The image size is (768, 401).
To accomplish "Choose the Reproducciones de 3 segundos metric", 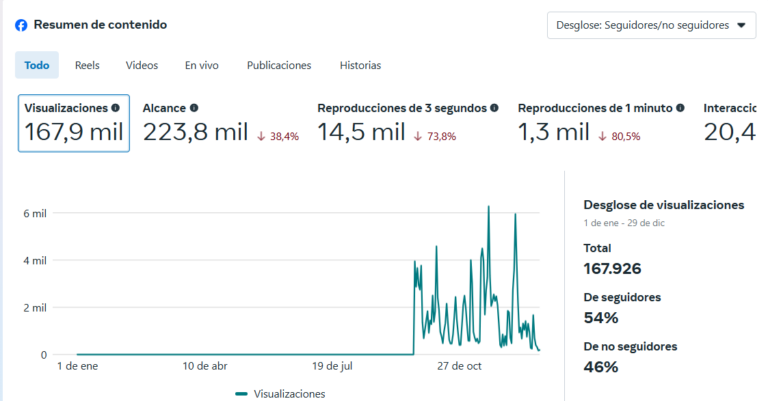I will coord(405,124).
